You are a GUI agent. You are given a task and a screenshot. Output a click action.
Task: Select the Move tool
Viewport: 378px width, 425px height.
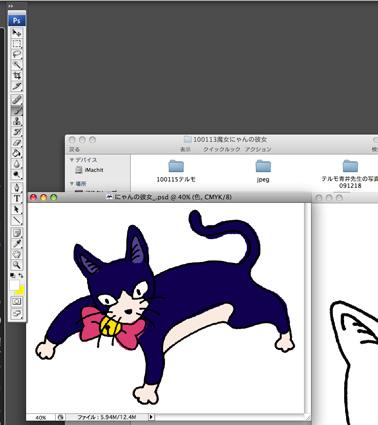coord(16,33)
